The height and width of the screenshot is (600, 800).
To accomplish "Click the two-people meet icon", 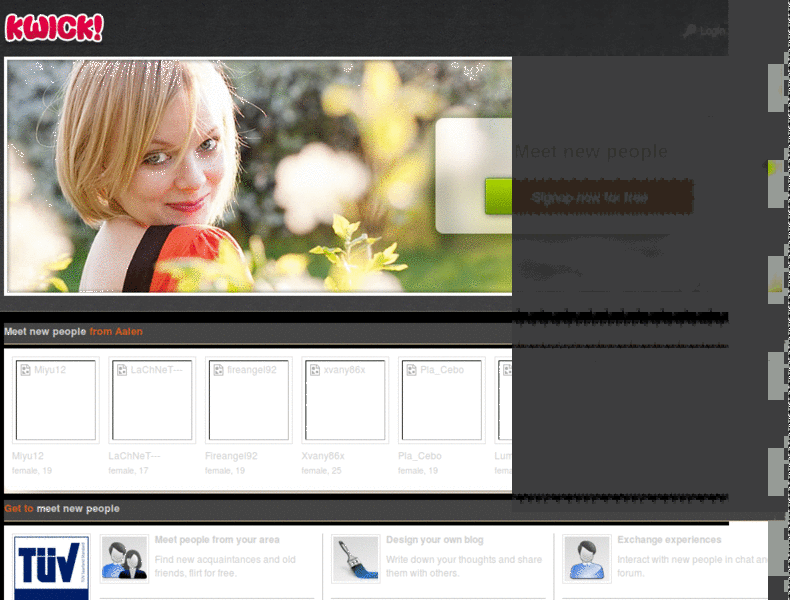I will click(124, 558).
